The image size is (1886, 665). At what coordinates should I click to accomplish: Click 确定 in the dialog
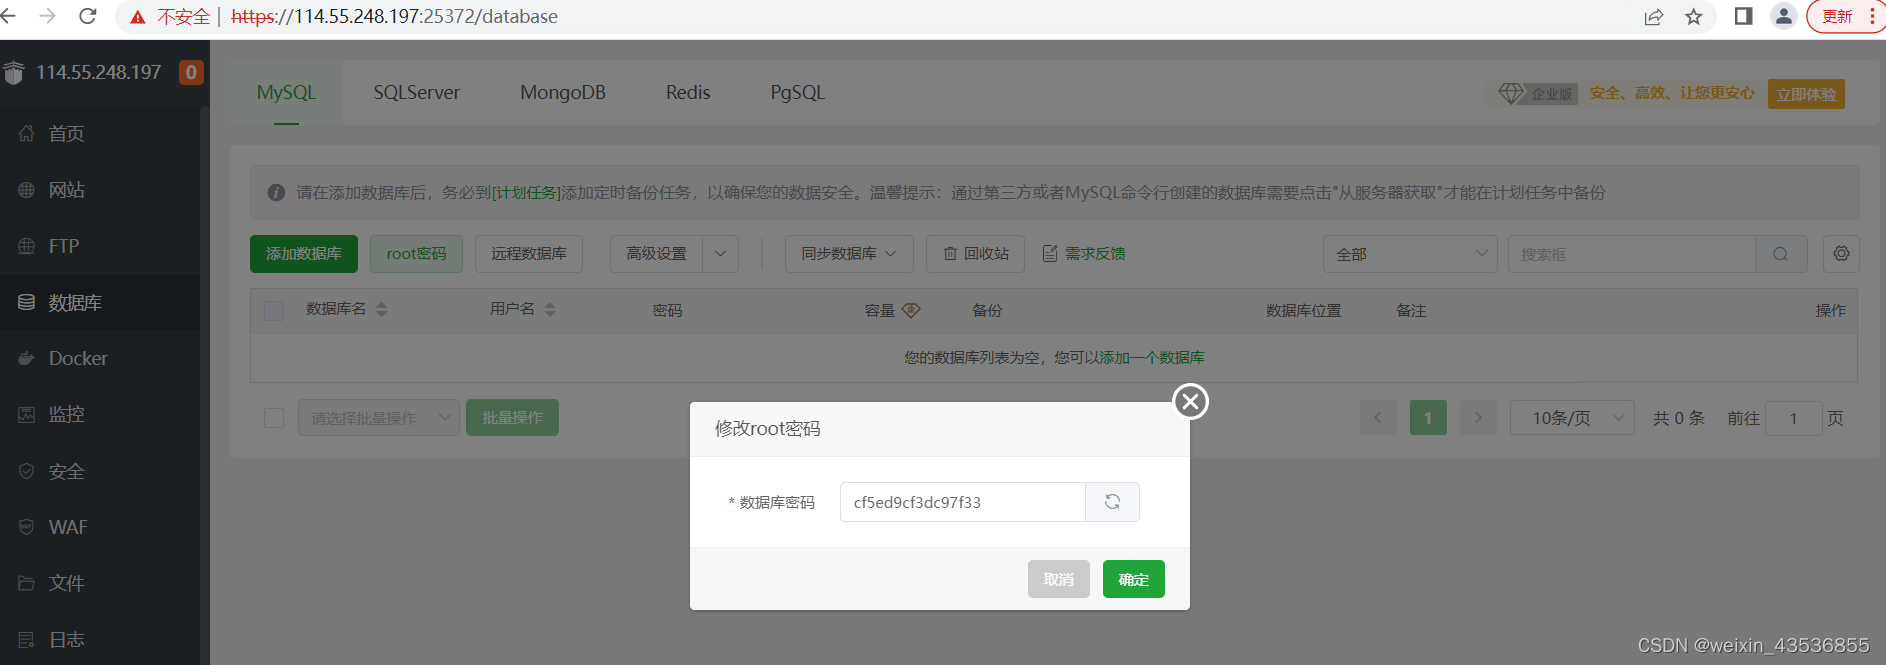pos(1134,579)
